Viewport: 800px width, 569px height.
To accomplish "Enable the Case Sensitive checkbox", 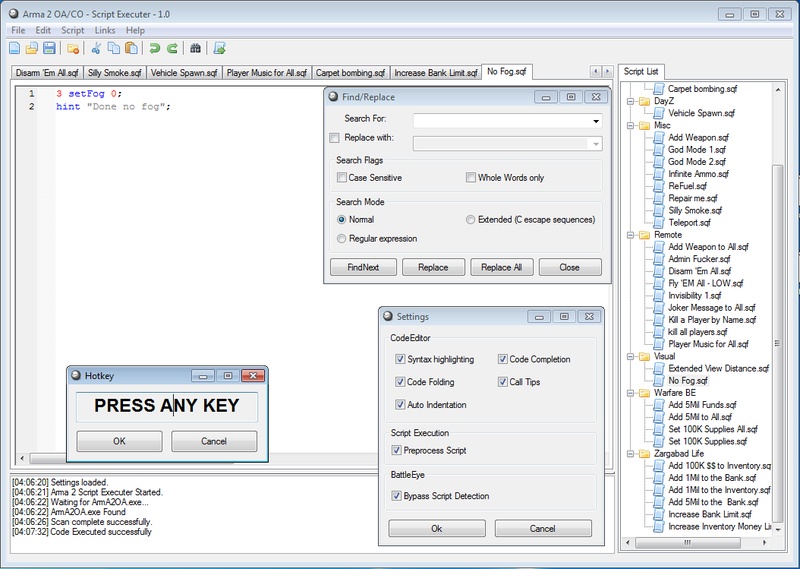I will tap(342, 178).
